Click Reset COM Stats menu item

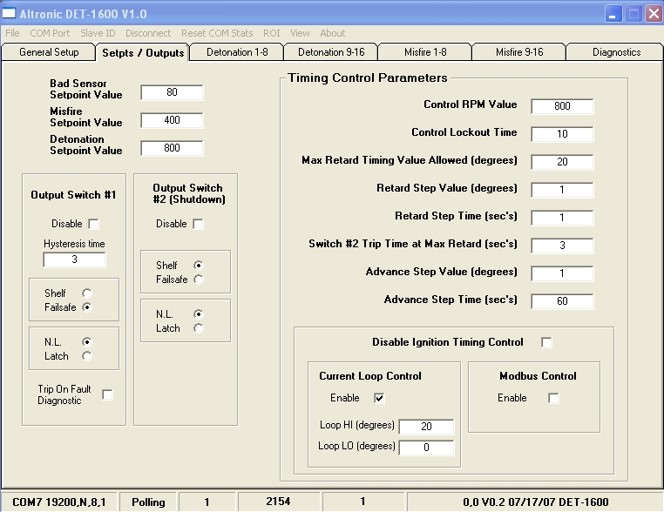click(x=217, y=33)
